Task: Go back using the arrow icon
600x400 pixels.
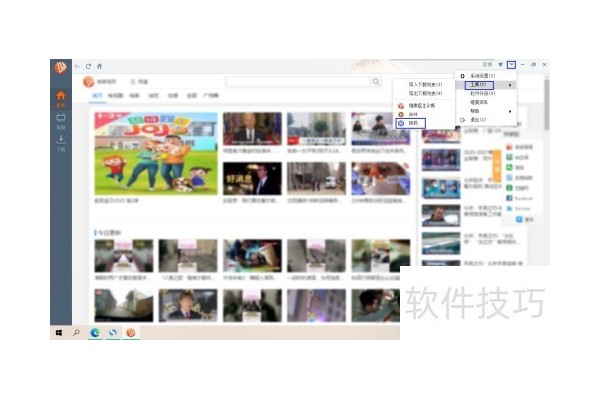Action: point(77,66)
